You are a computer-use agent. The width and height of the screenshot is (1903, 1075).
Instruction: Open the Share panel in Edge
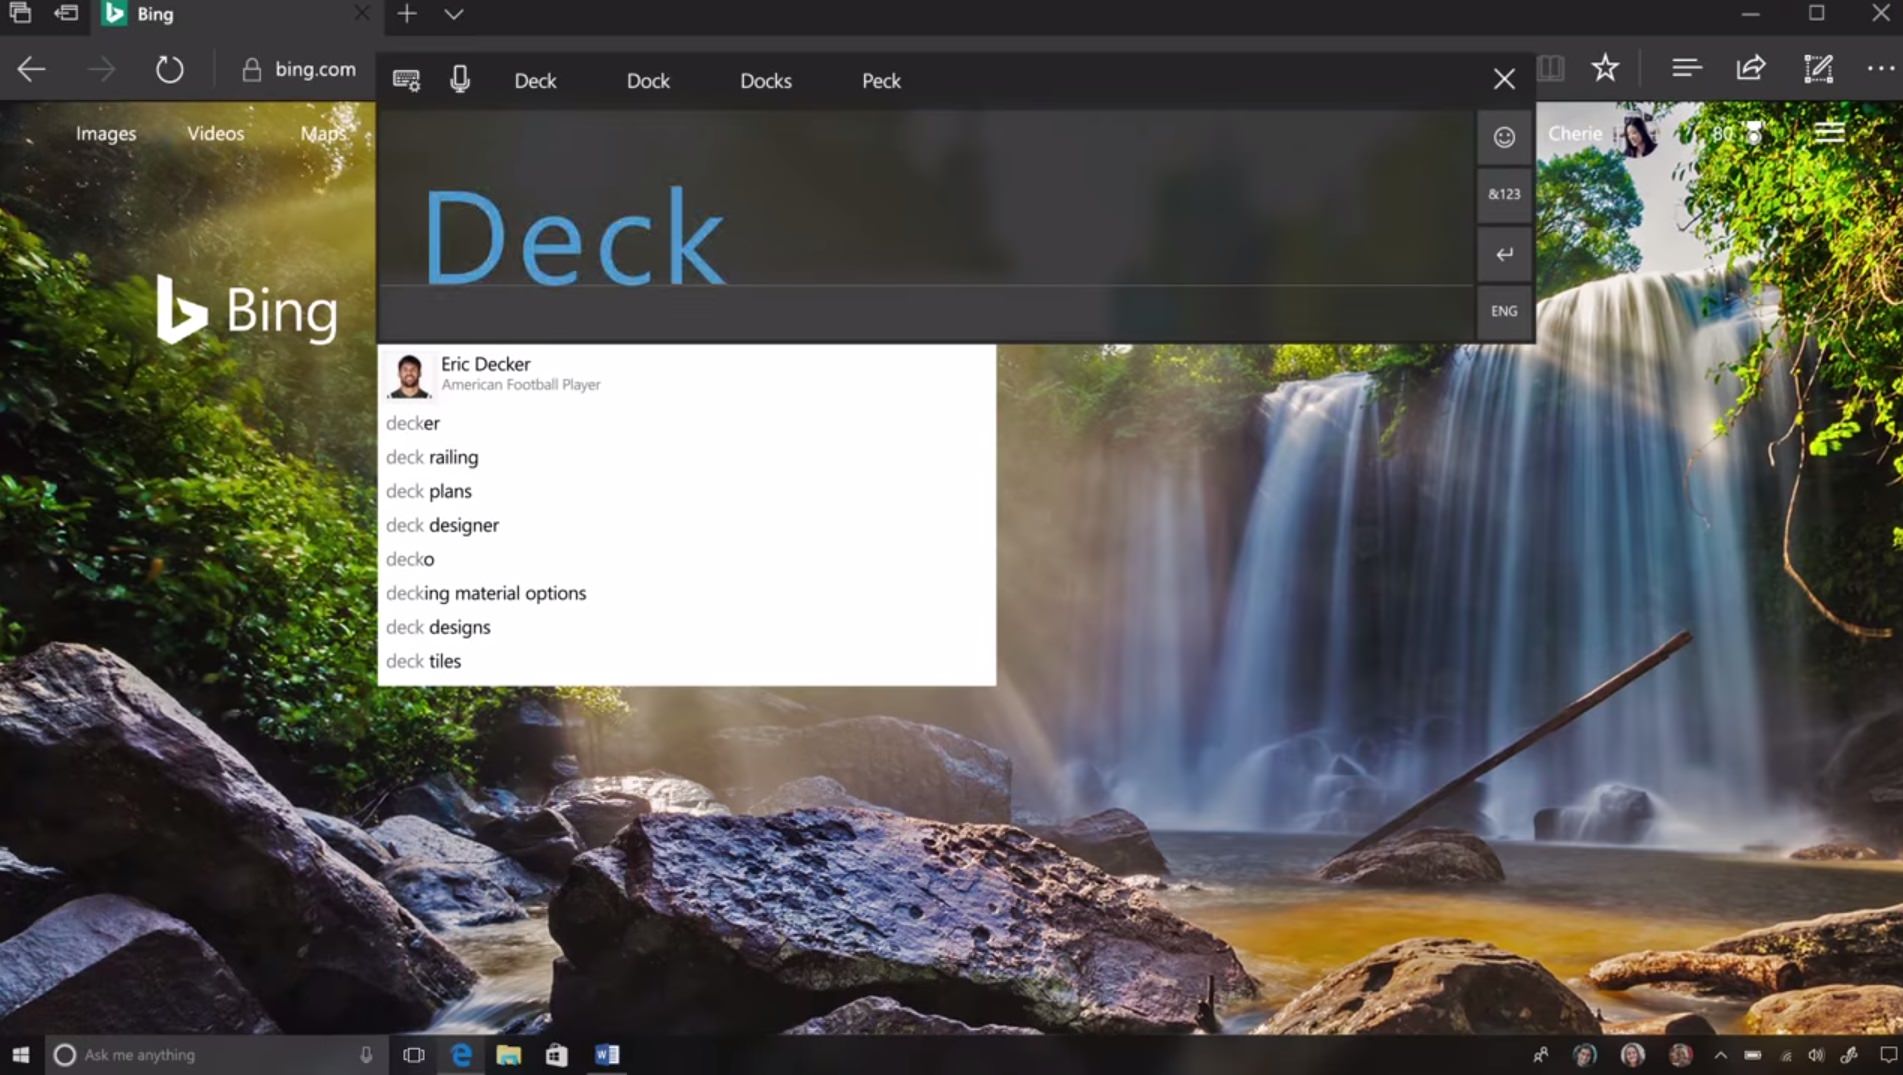tap(1751, 67)
